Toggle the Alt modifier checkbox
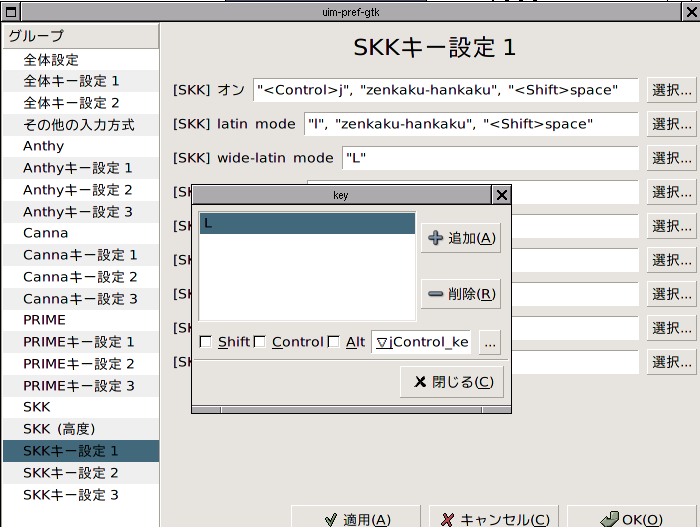 334,342
